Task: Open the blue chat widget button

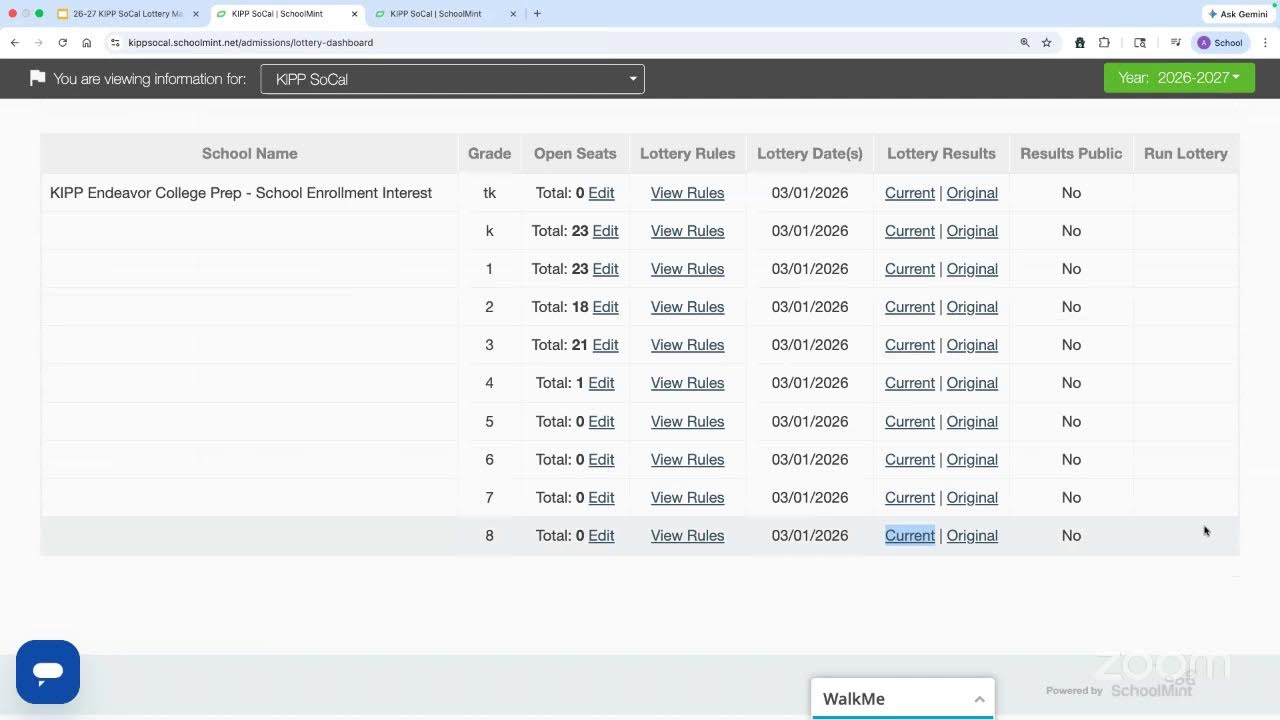Action: click(x=48, y=672)
